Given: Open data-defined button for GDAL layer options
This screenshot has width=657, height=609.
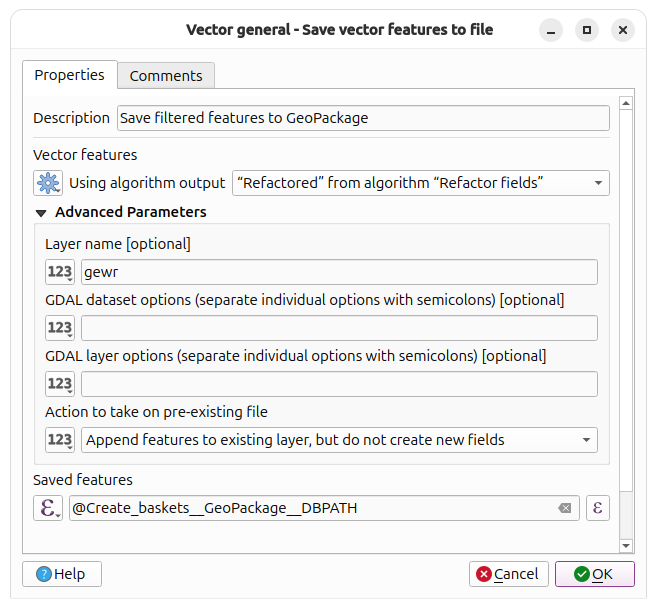Looking at the screenshot, I should click(x=60, y=384).
